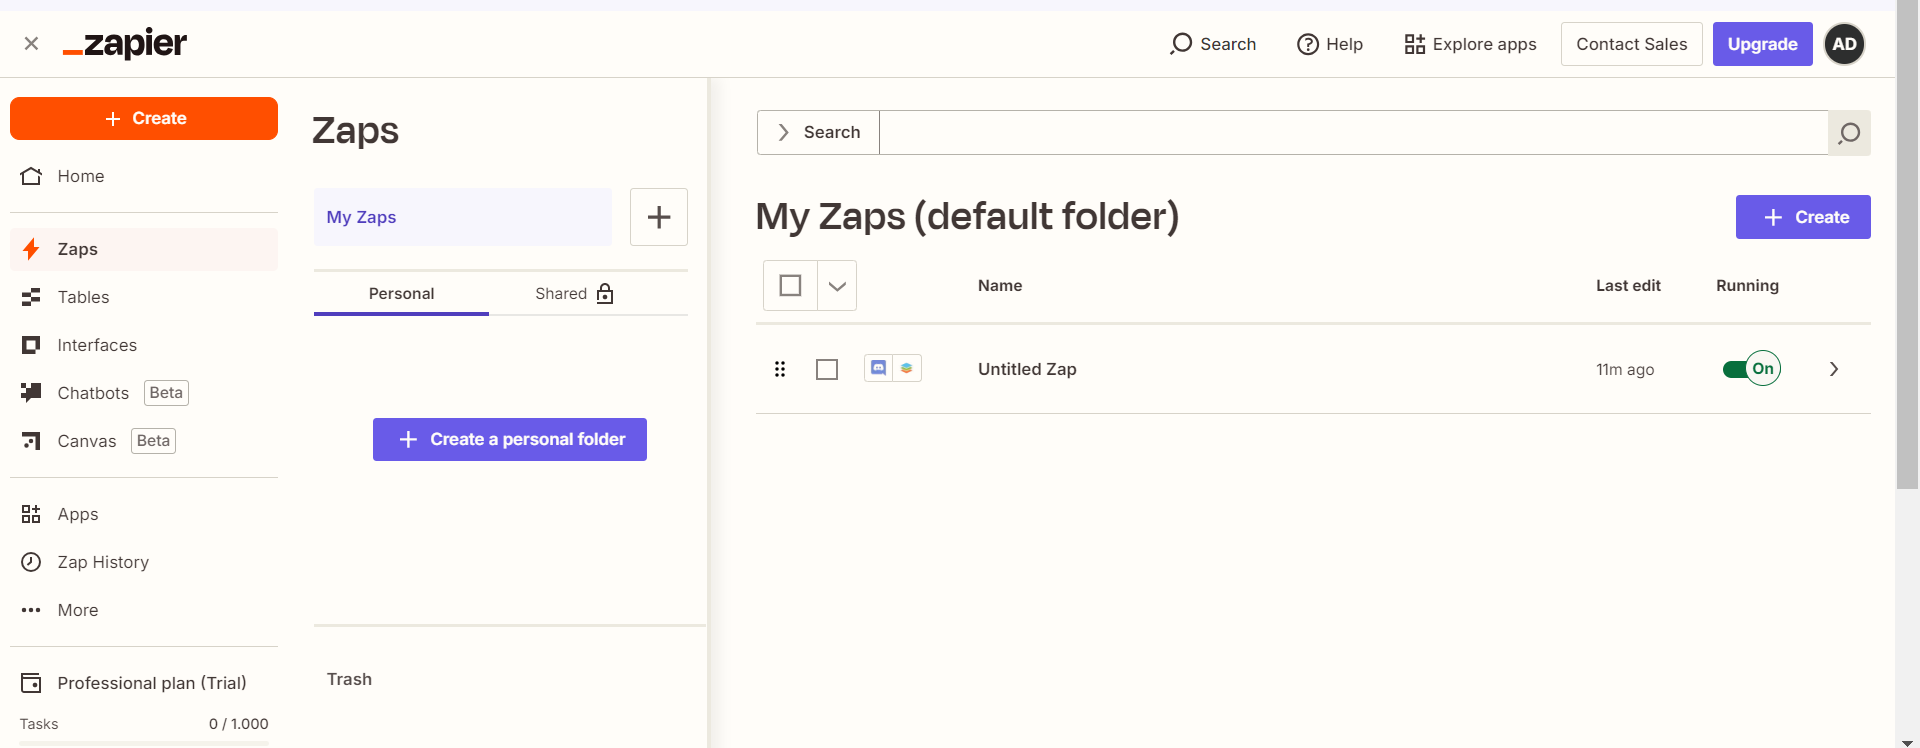Click into the Zaps search field
The image size is (1920, 748).
tap(1353, 132)
